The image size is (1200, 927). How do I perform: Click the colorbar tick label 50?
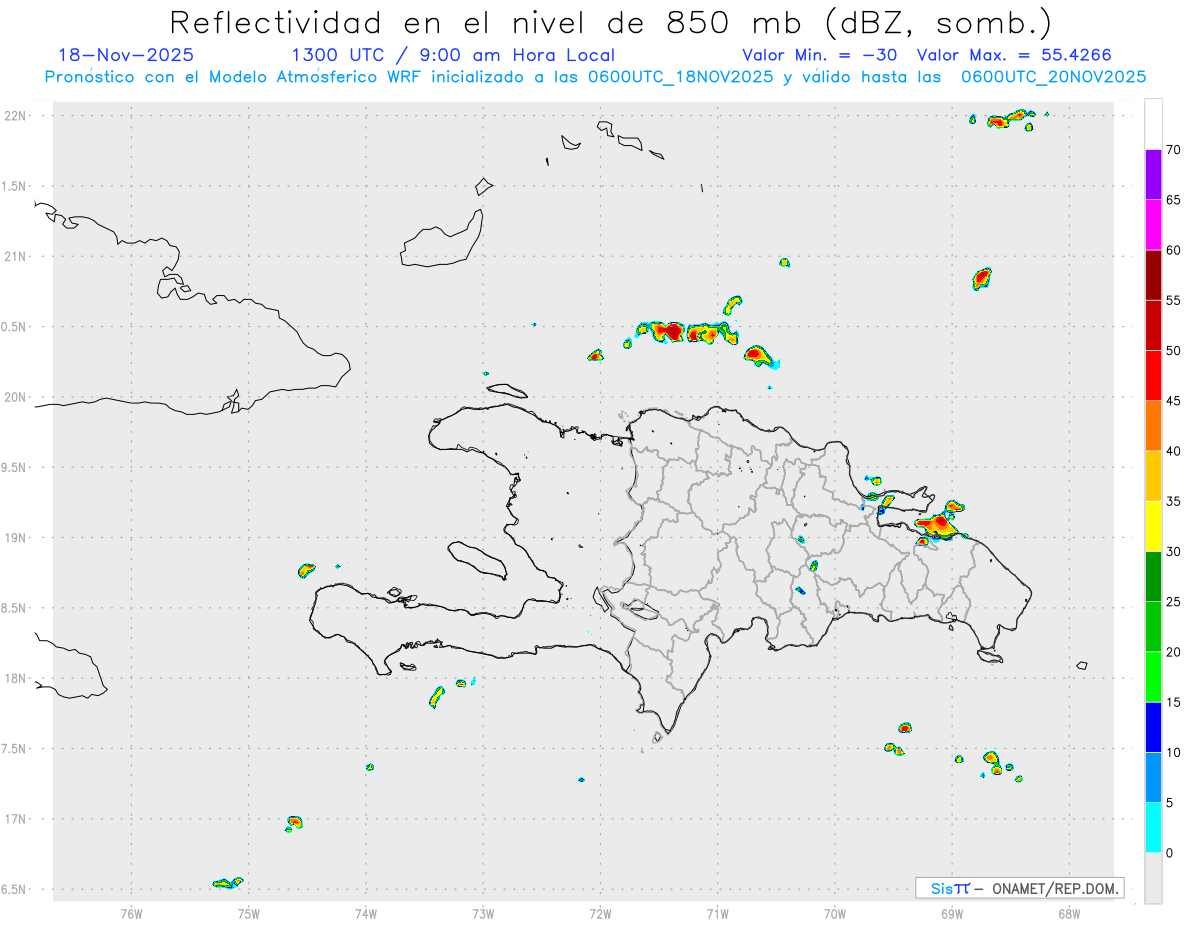pyautogui.click(x=1174, y=351)
